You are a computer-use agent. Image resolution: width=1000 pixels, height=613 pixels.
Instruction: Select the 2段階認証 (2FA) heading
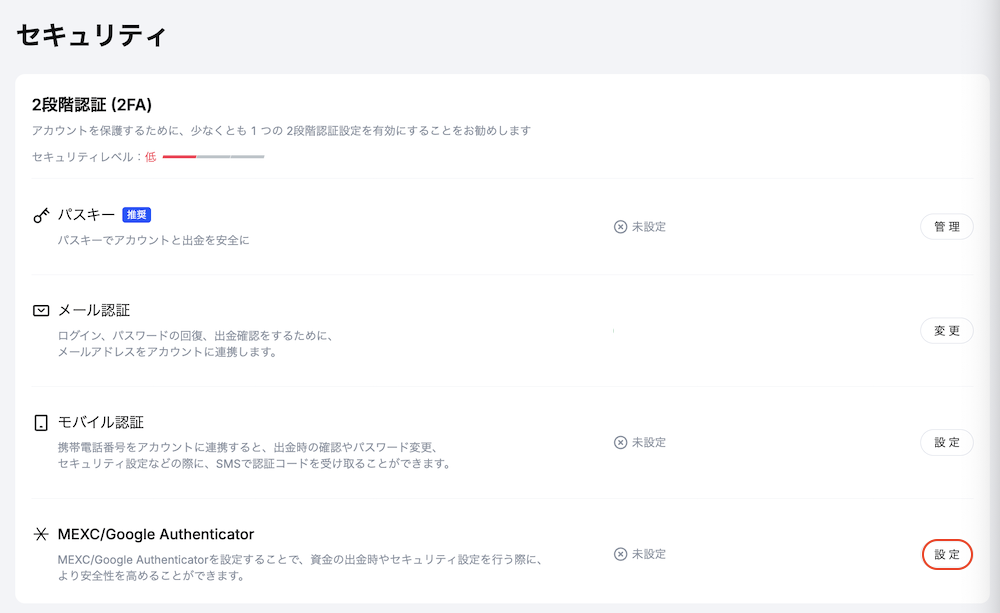pos(92,105)
